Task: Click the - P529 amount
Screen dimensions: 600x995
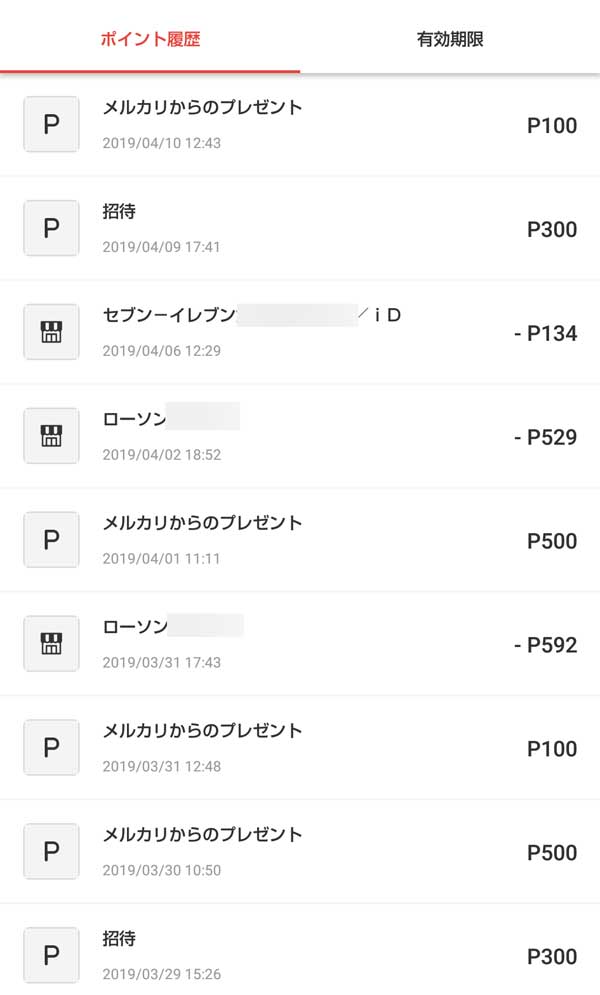Action: point(545,438)
